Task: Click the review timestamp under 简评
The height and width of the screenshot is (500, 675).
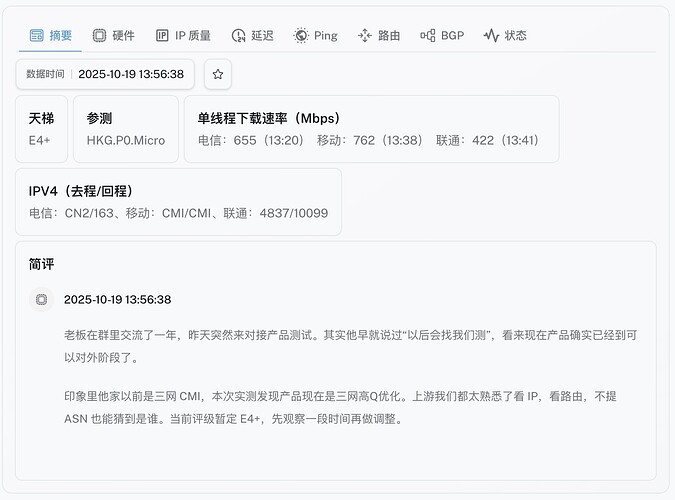Action: (x=117, y=299)
